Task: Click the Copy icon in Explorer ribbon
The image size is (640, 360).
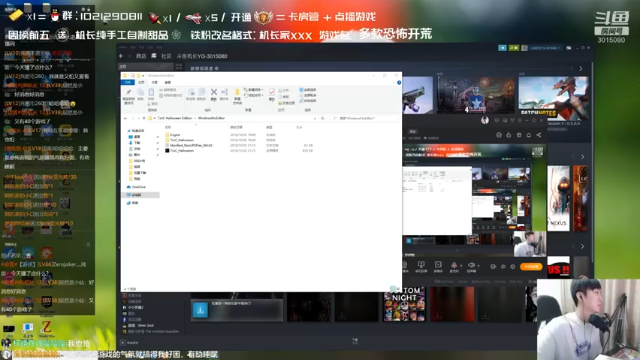Action: (140, 95)
